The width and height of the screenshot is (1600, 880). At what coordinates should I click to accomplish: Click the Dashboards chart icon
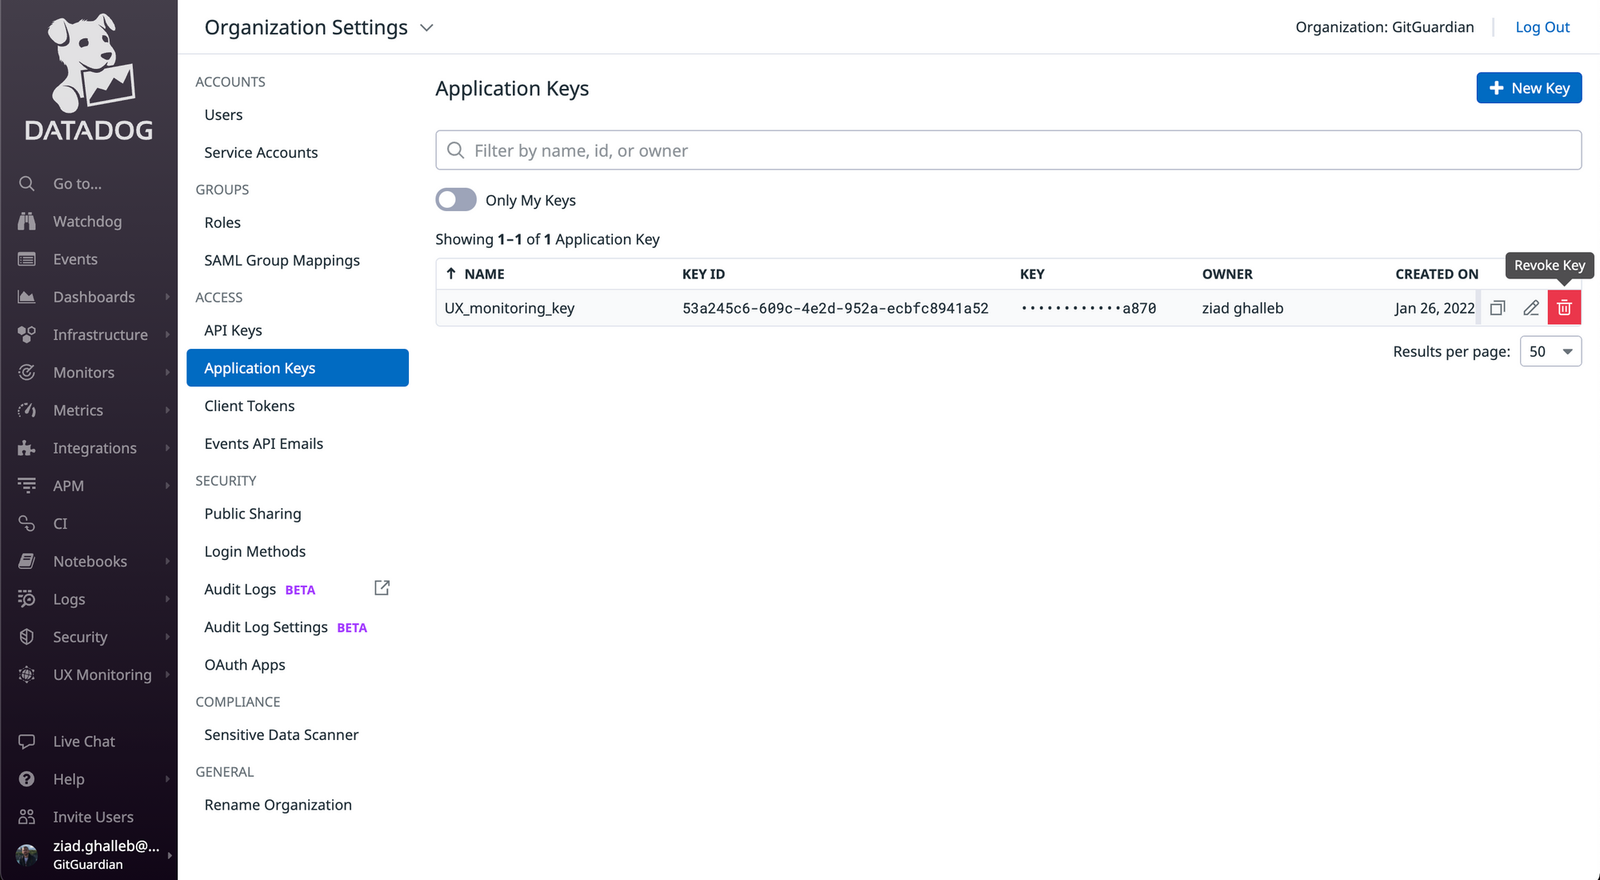pyautogui.click(x=27, y=297)
